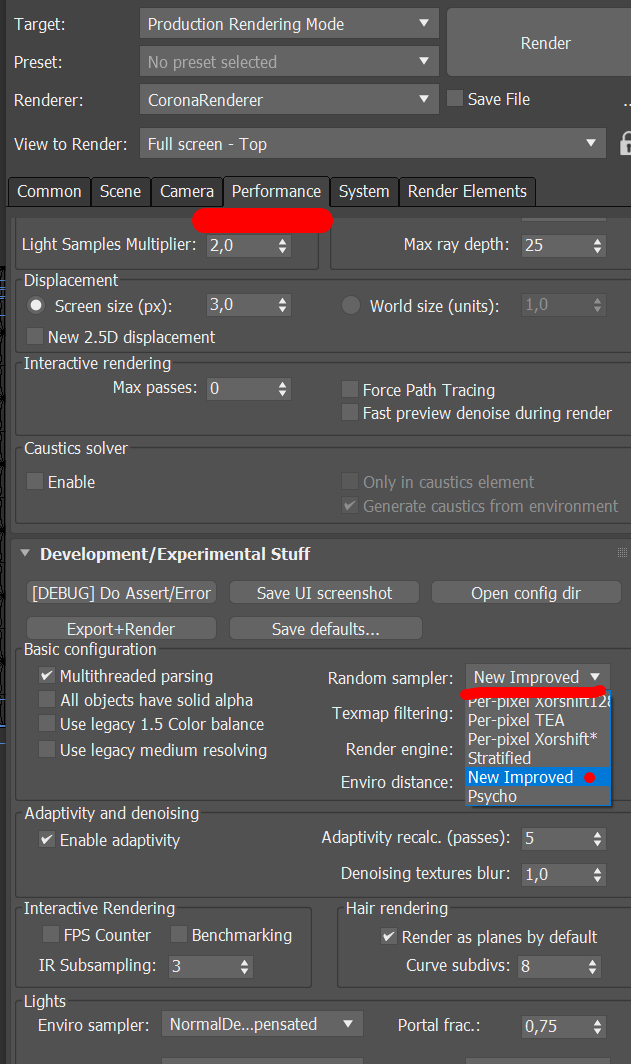631x1064 pixels.
Task: Click the Save UI screenshot button
Action: tap(324, 592)
